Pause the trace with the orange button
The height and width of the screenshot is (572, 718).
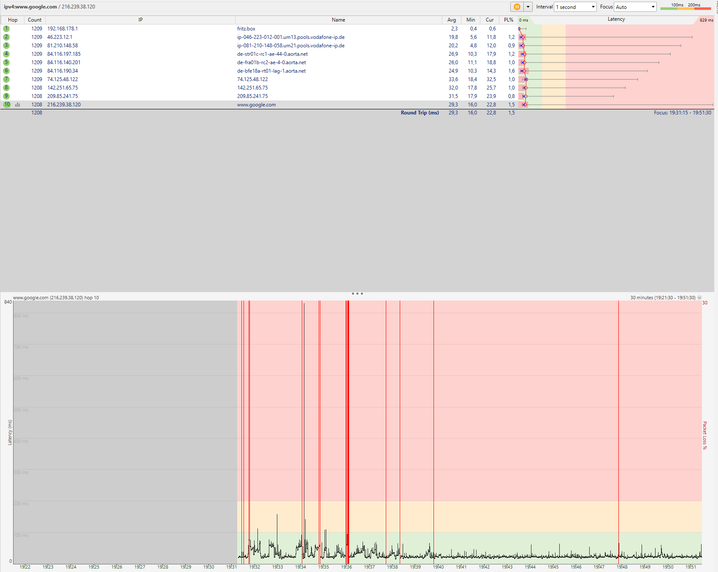517,7
